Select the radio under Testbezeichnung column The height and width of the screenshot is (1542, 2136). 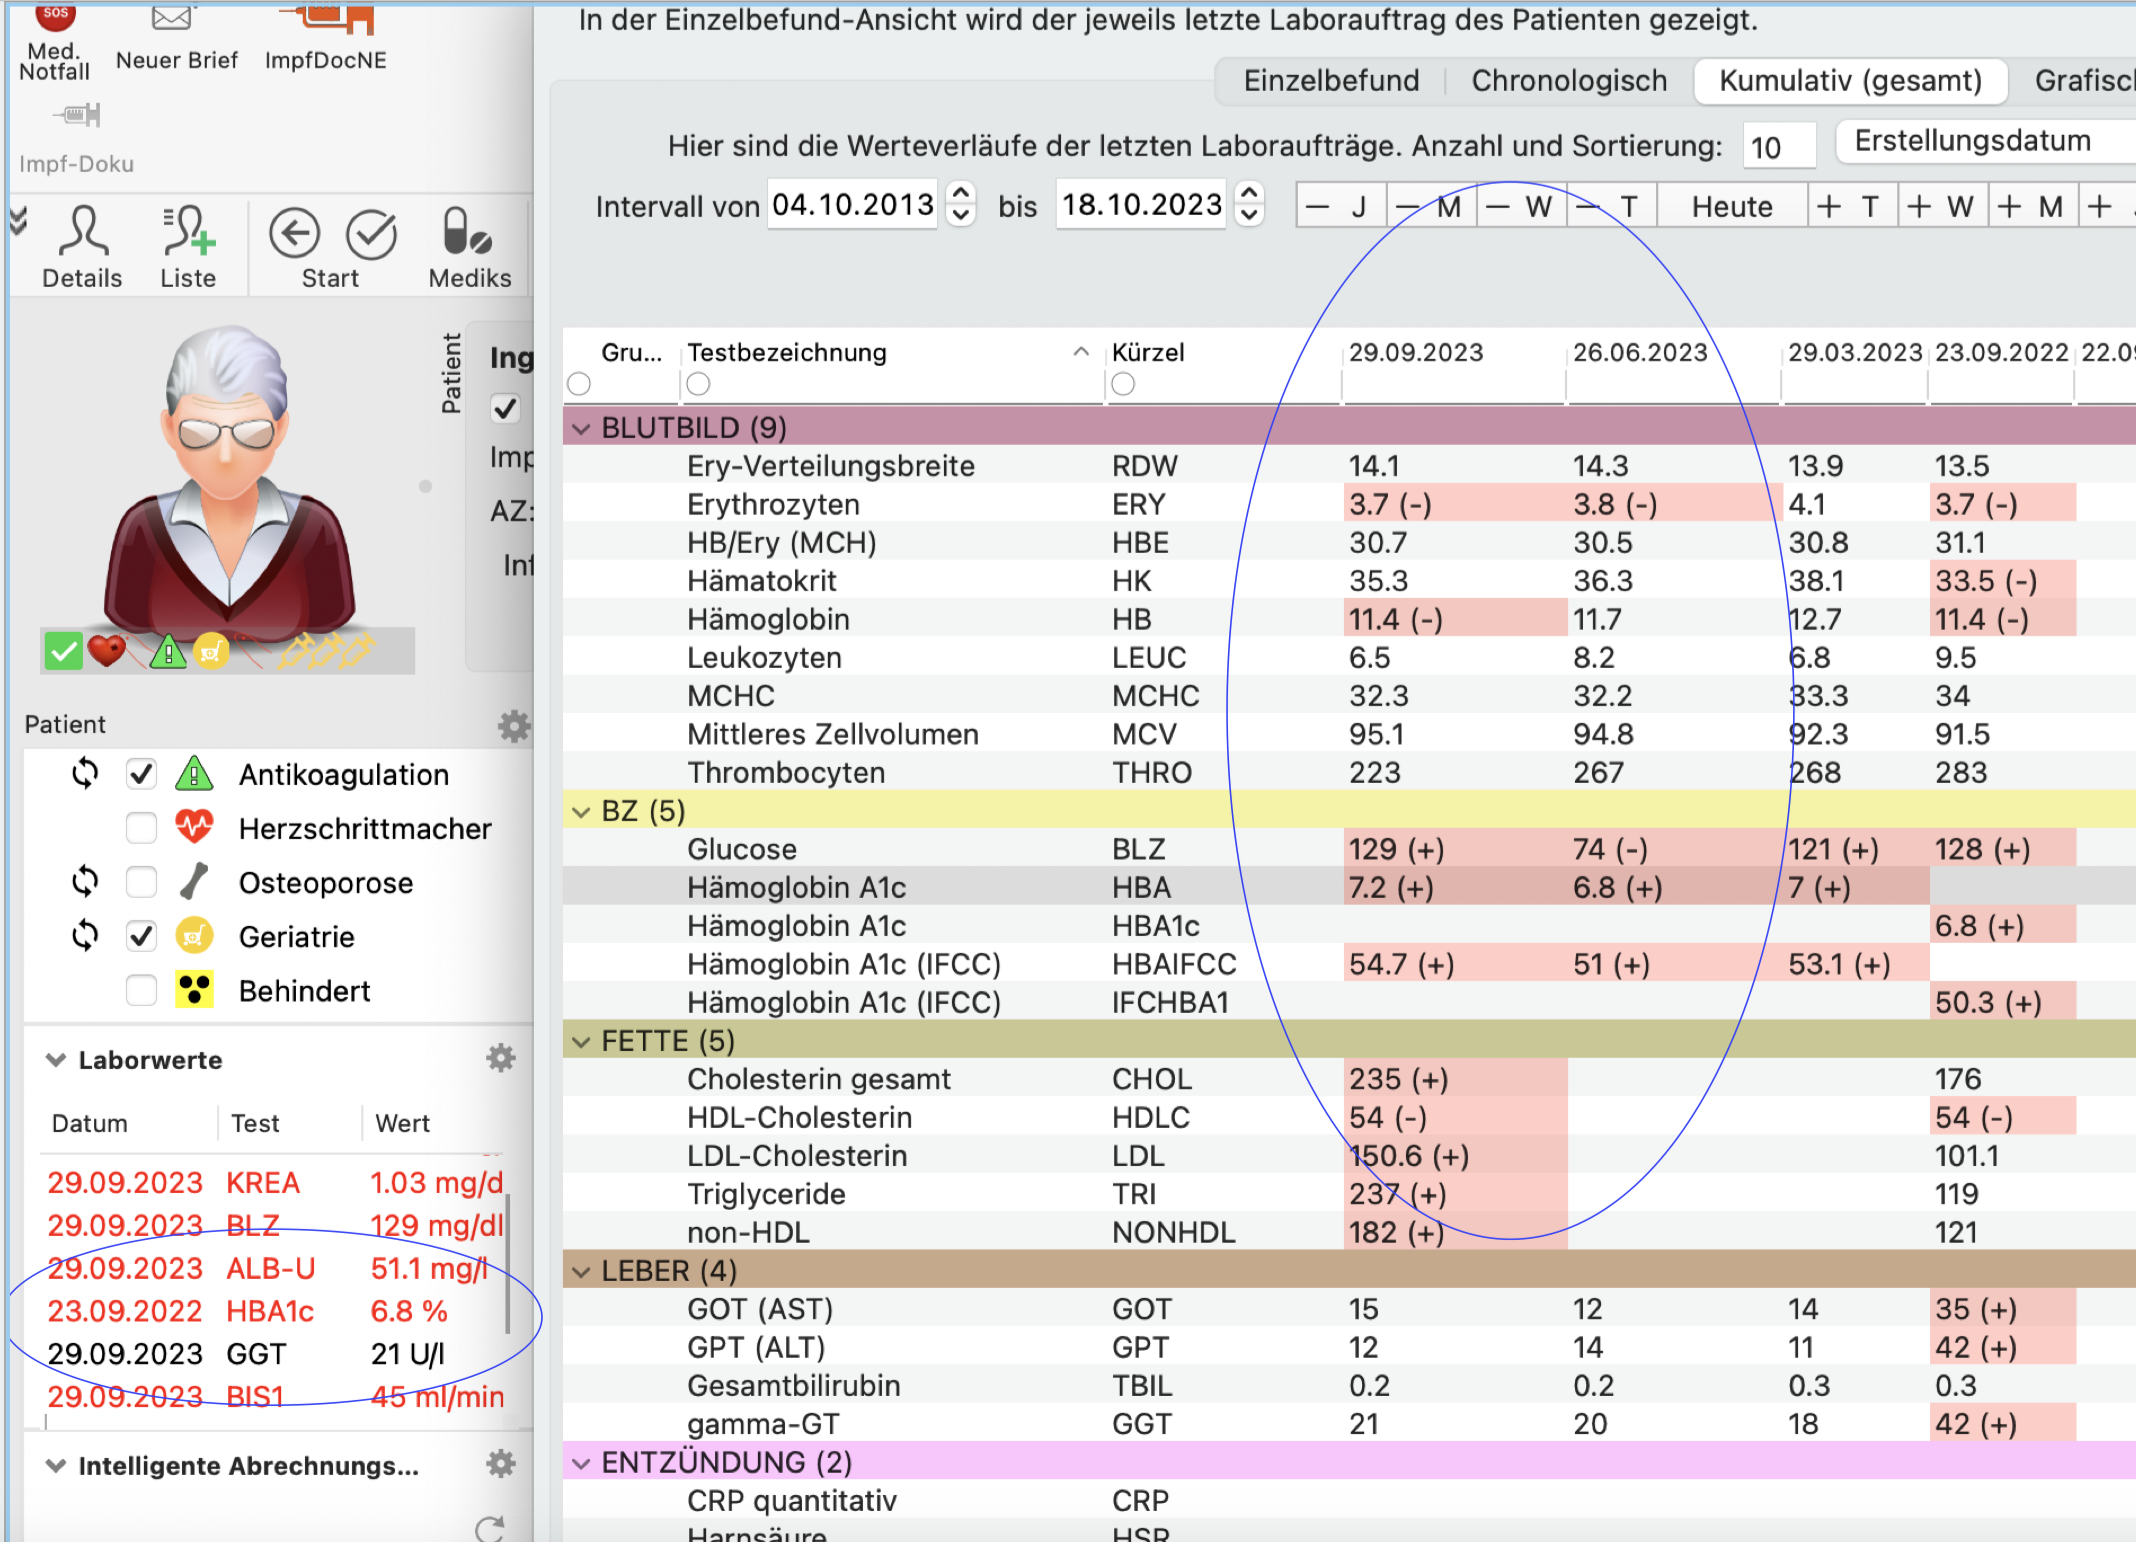[699, 384]
